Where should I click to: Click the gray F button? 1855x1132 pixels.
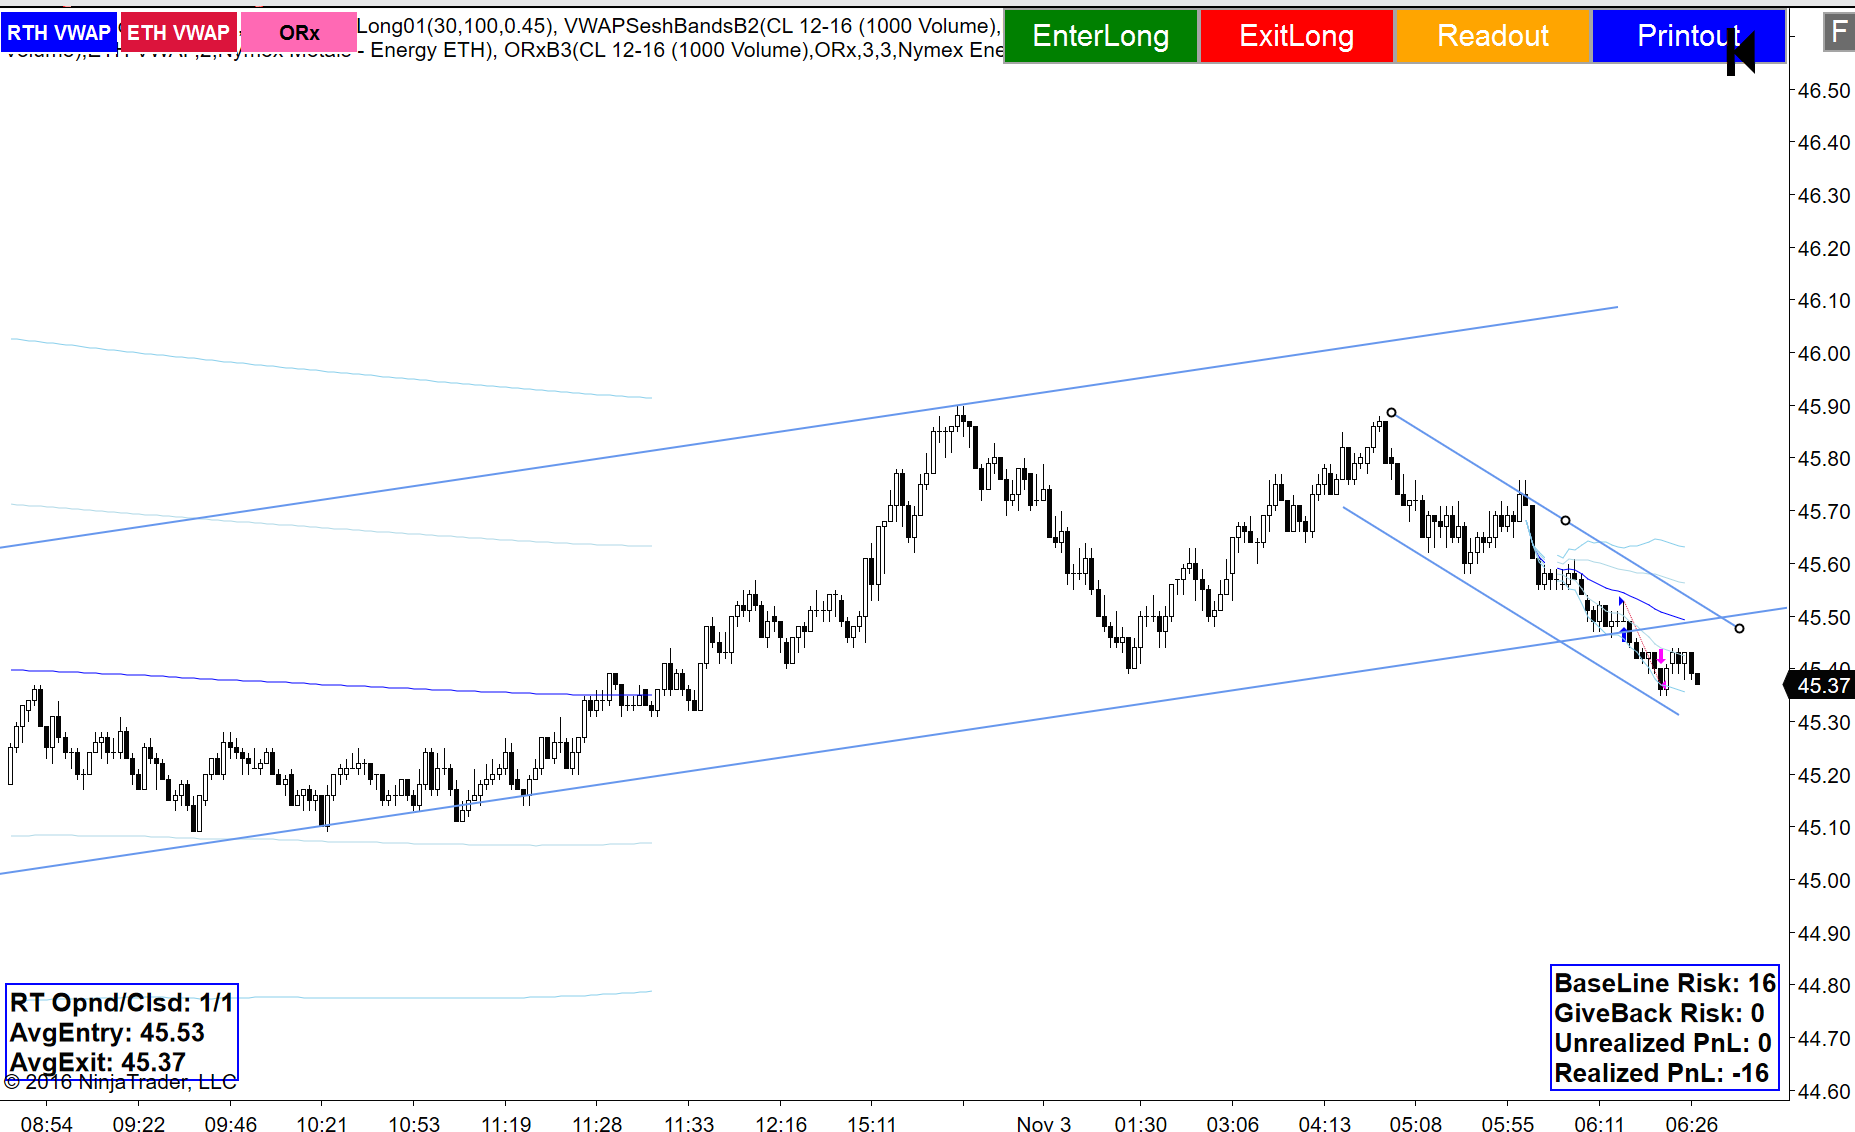pyautogui.click(x=1838, y=32)
